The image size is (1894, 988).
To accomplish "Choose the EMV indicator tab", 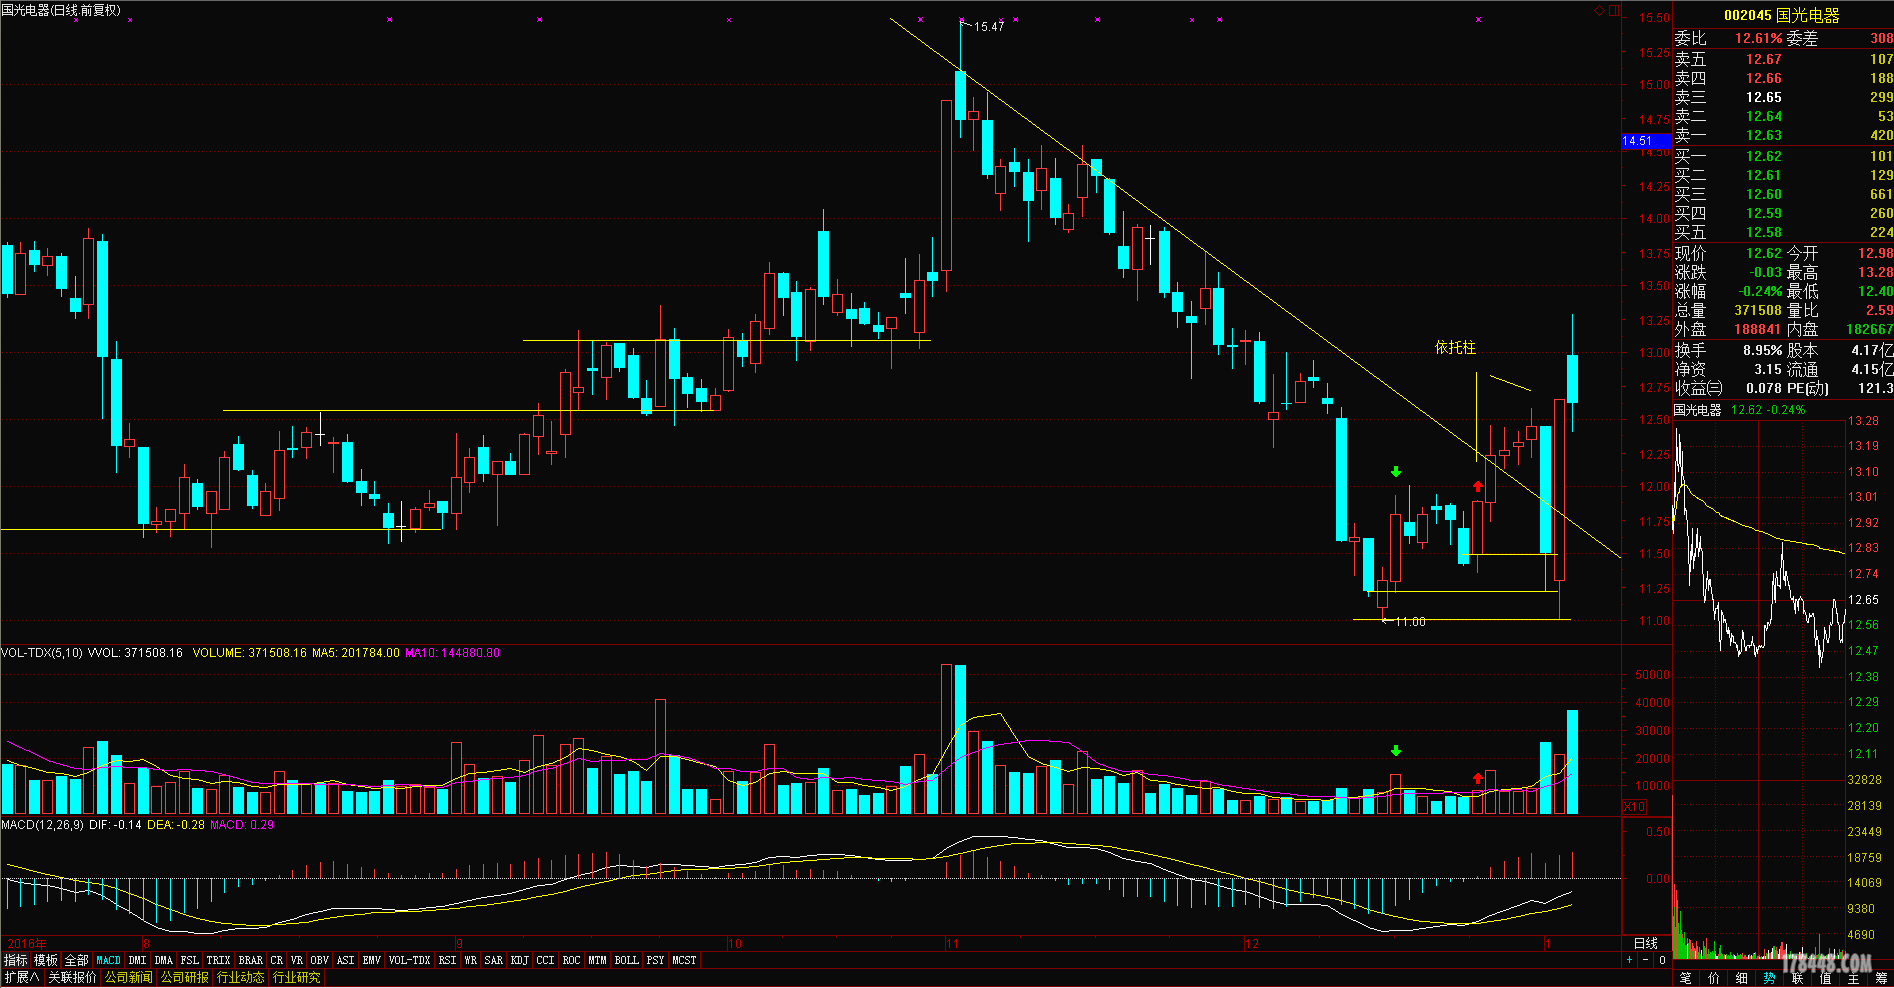I will (372, 960).
